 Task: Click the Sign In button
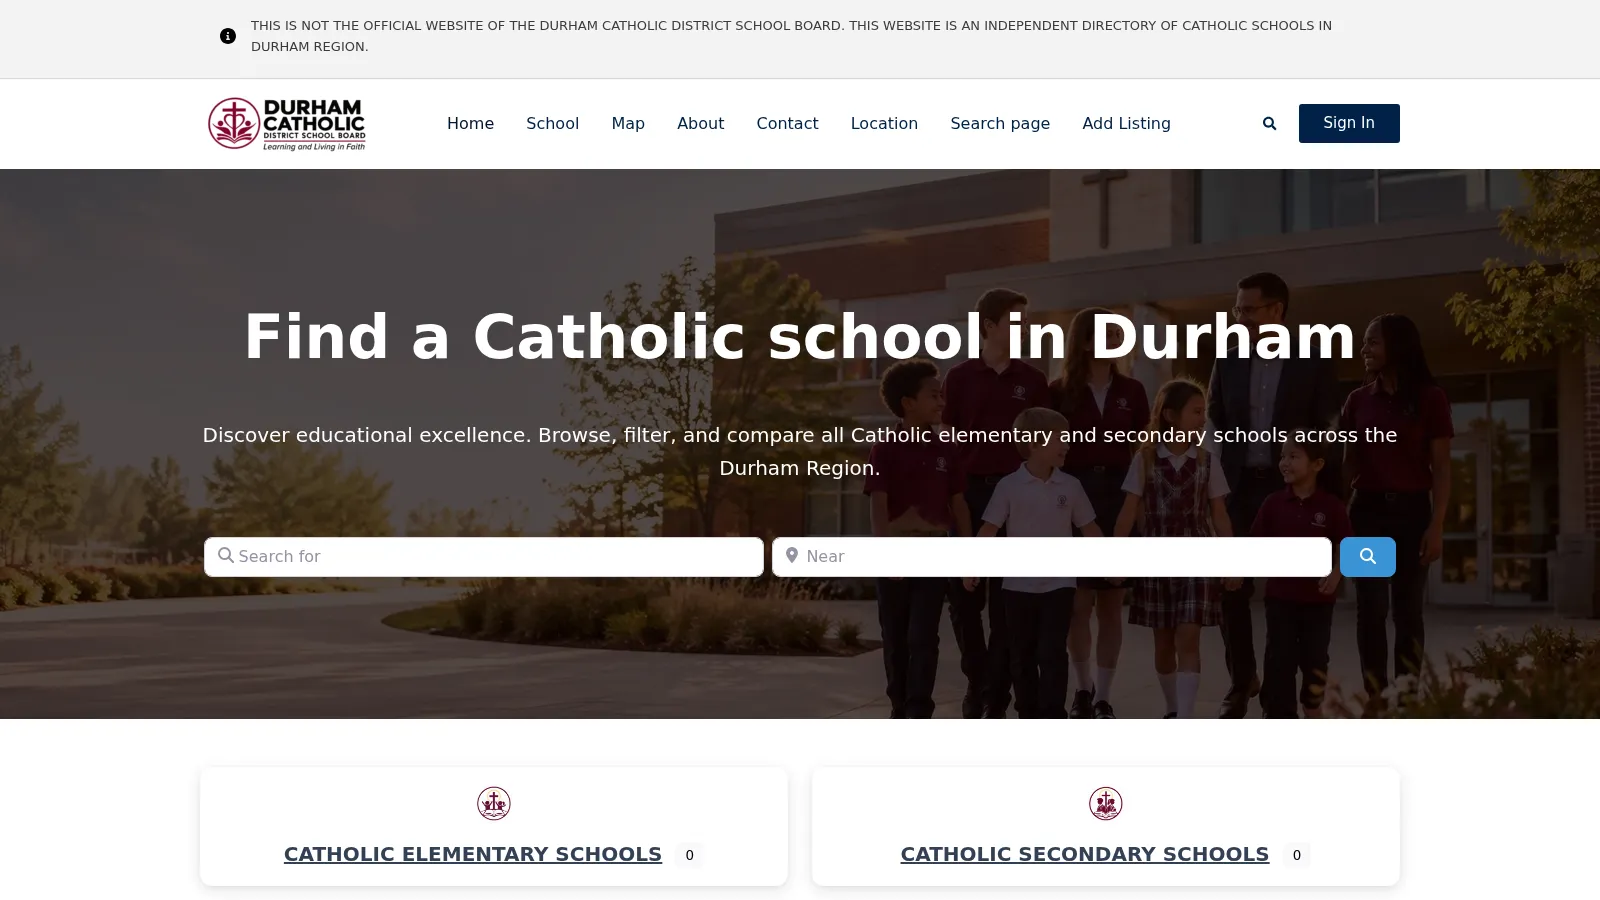click(x=1349, y=123)
